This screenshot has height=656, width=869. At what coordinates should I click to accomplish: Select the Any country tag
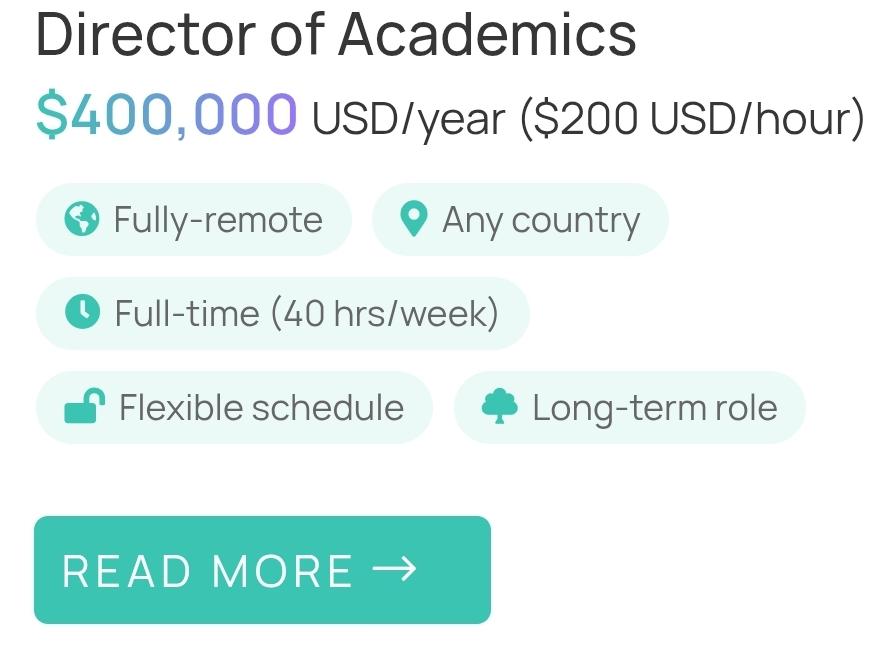pyautogui.click(x=520, y=219)
